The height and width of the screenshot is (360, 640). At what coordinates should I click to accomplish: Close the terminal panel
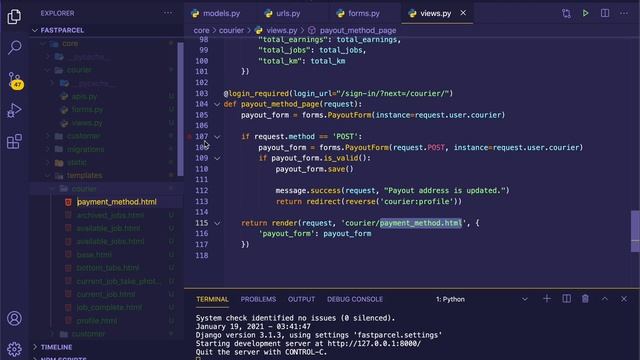[x=624, y=299]
